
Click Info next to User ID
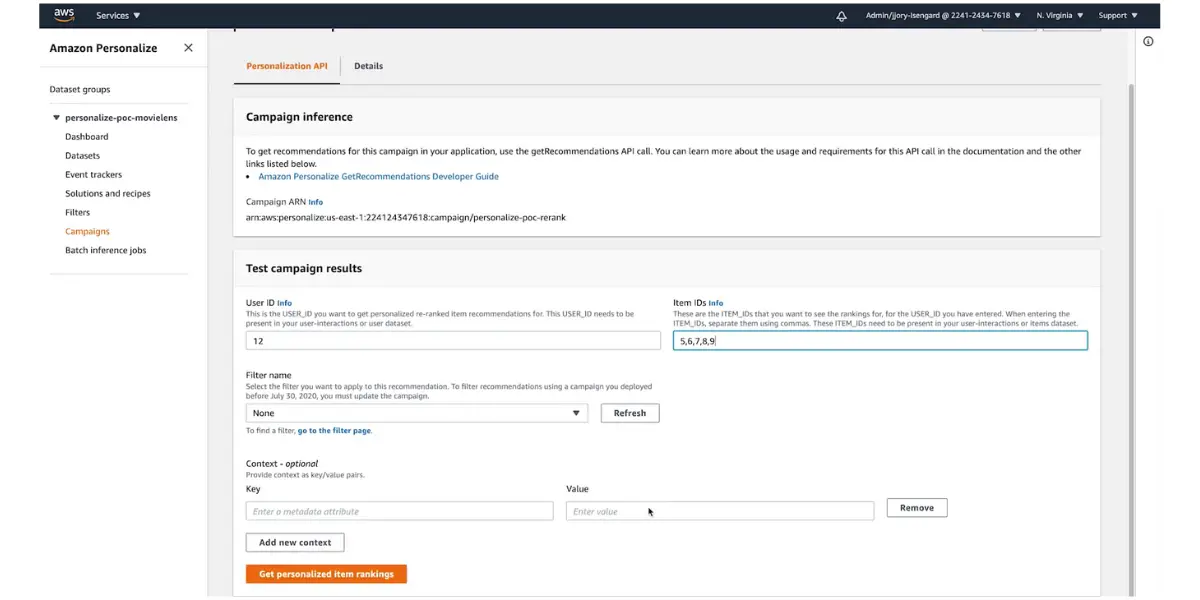[285, 303]
